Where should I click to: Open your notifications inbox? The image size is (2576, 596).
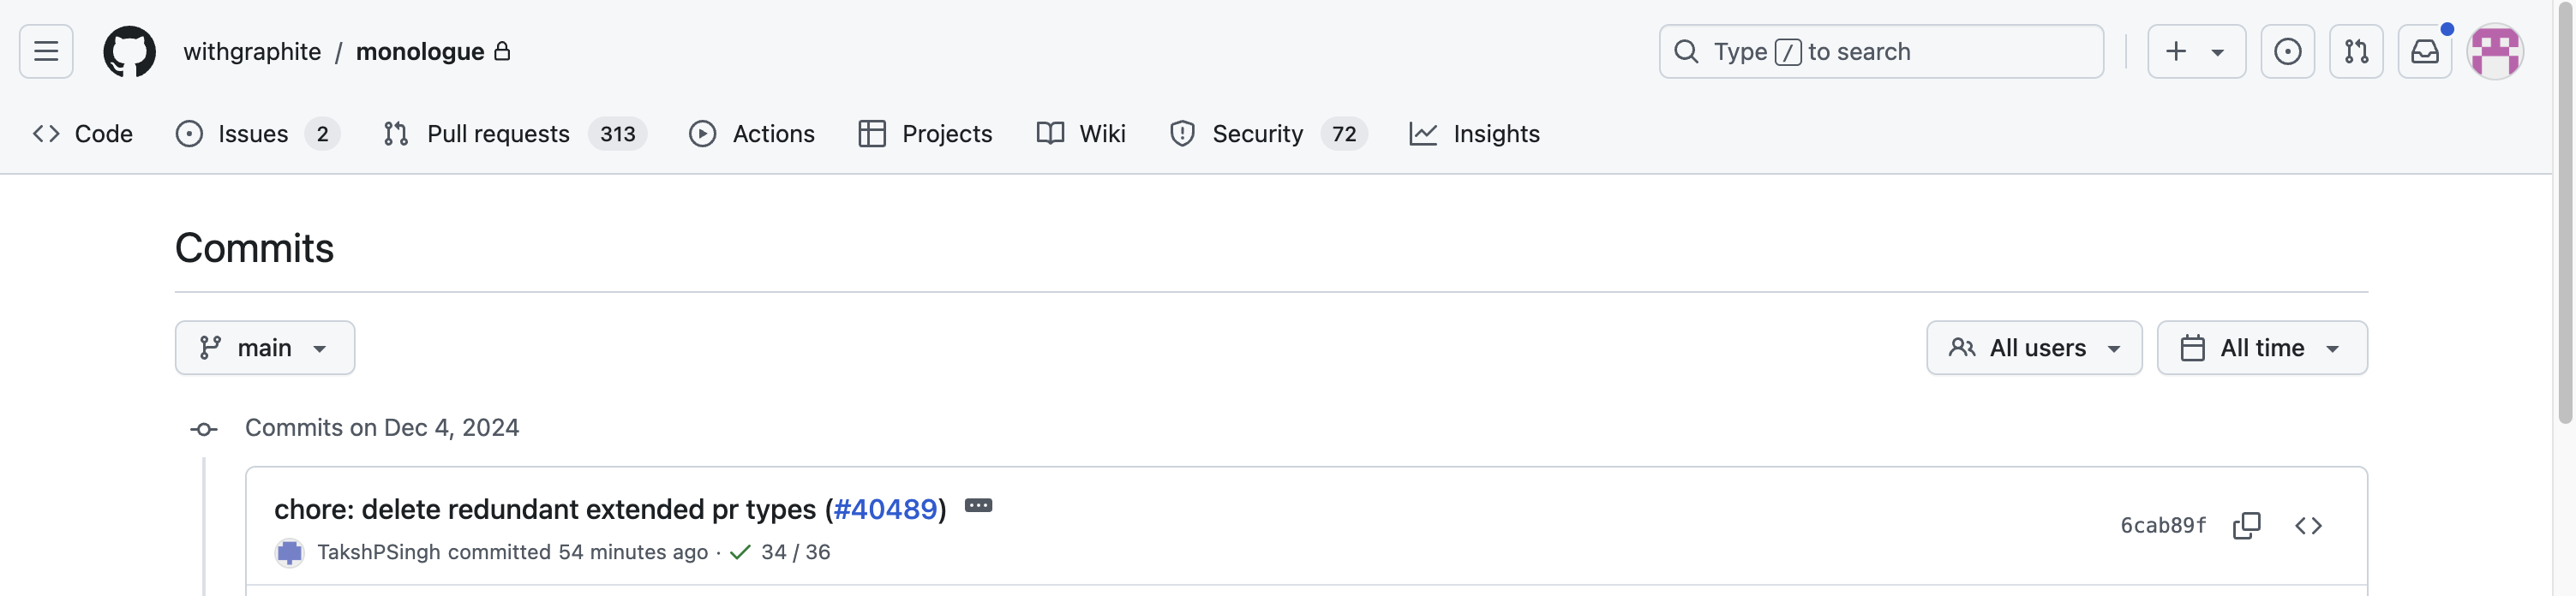point(2424,51)
